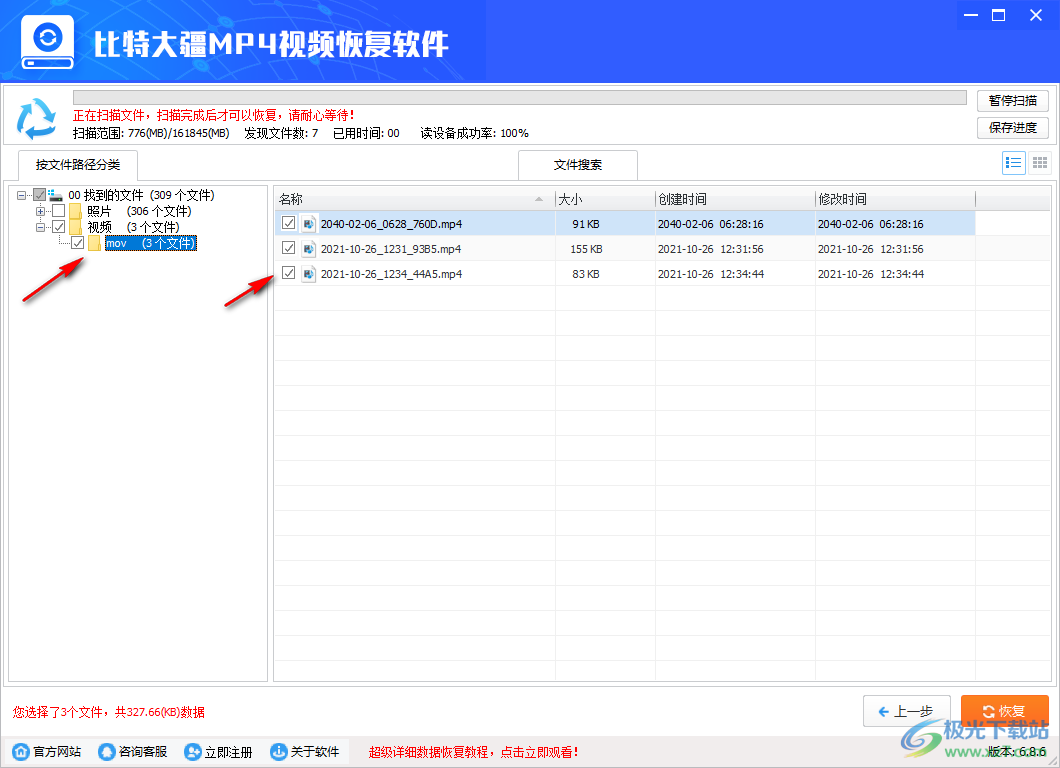Click the 官方网站 home icon
1060x768 pixels.
(x=21, y=752)
